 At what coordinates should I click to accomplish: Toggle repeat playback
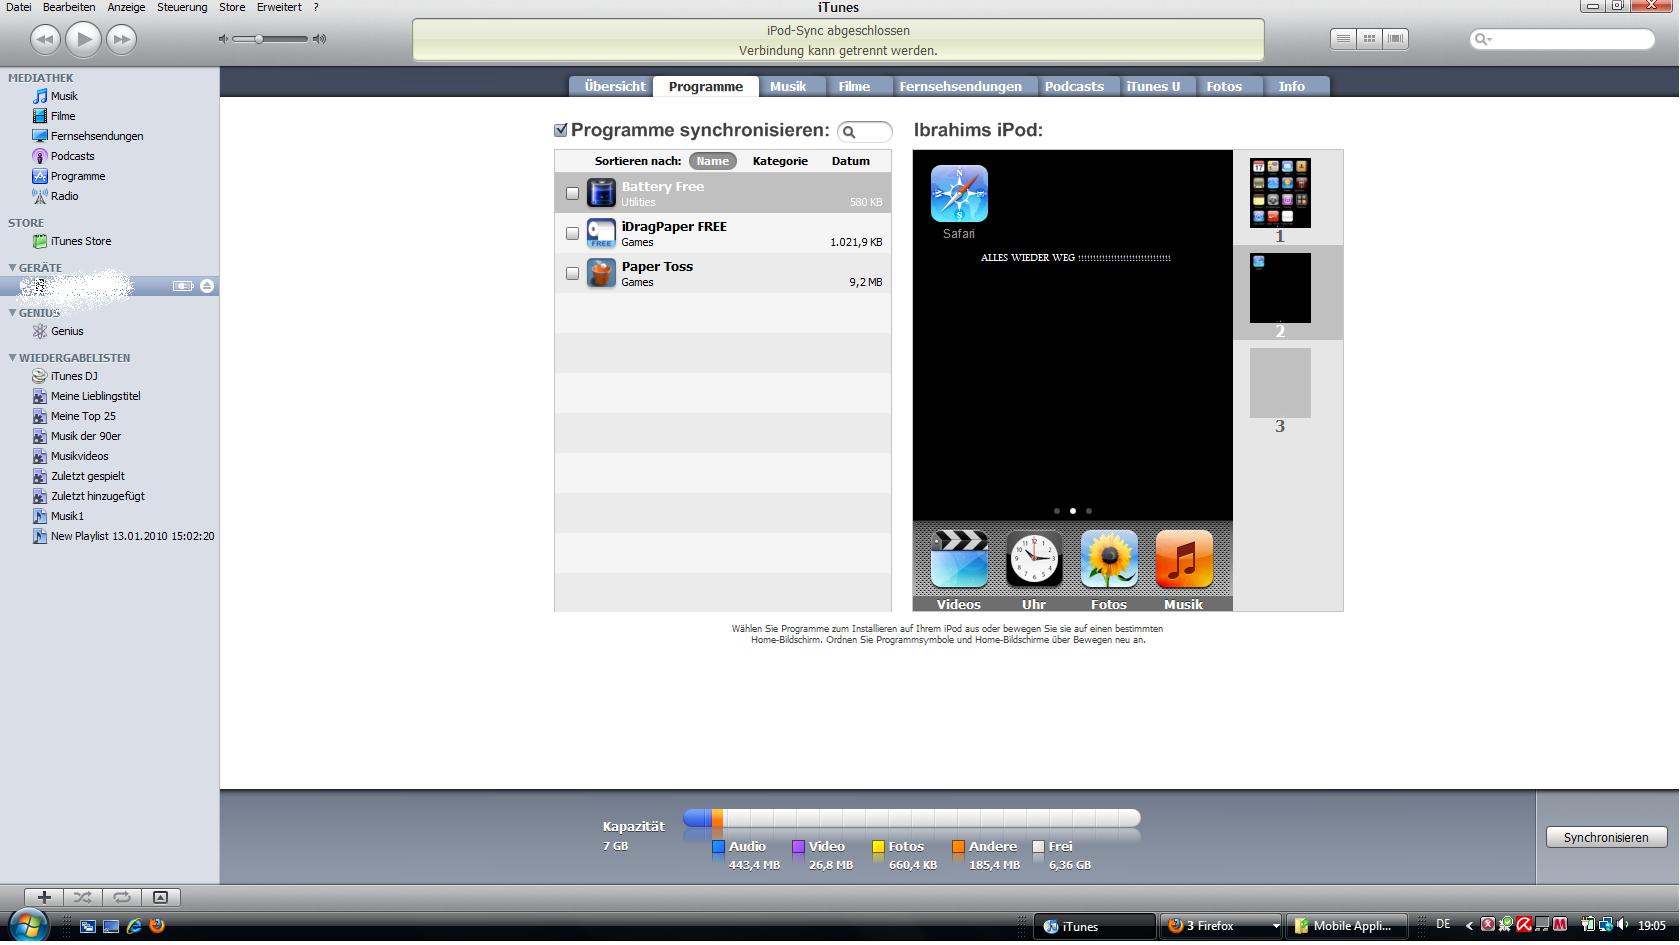(x=122, y=897)
